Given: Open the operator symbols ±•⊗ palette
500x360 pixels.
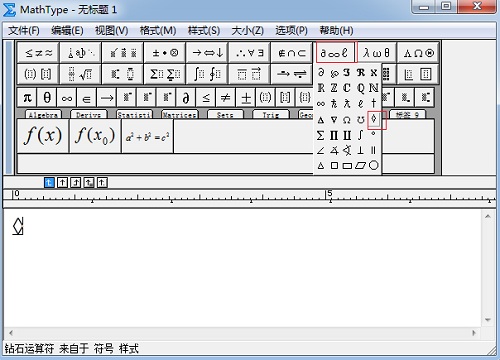Looking at the screenshot, I should click(x=165, y=53).
